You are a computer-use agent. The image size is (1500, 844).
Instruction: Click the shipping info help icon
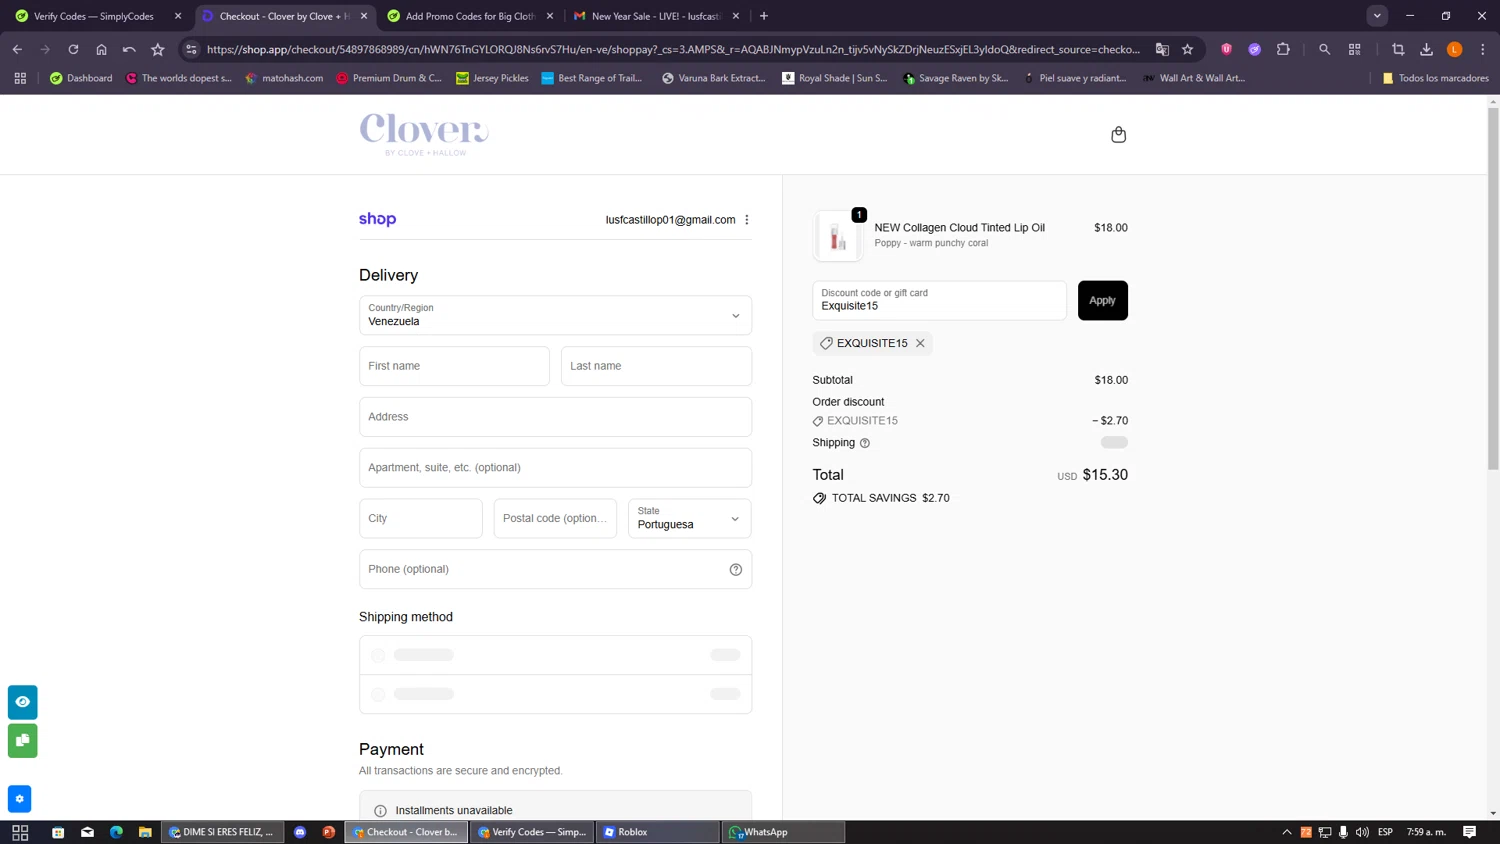[865, 443]
